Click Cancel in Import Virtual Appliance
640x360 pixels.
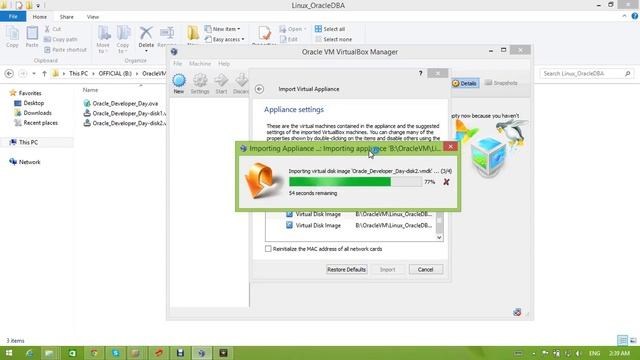[x=425, y=269]
